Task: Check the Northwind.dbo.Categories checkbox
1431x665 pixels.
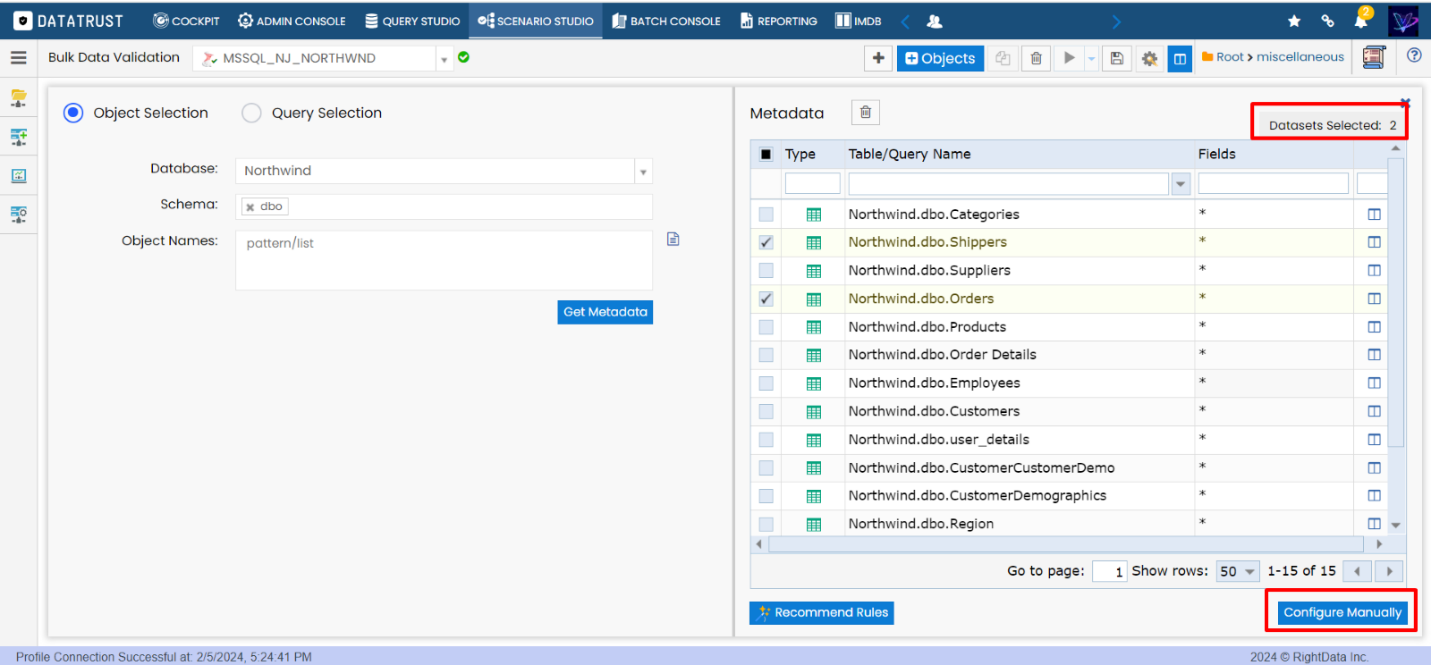Action: pos(766,214)
